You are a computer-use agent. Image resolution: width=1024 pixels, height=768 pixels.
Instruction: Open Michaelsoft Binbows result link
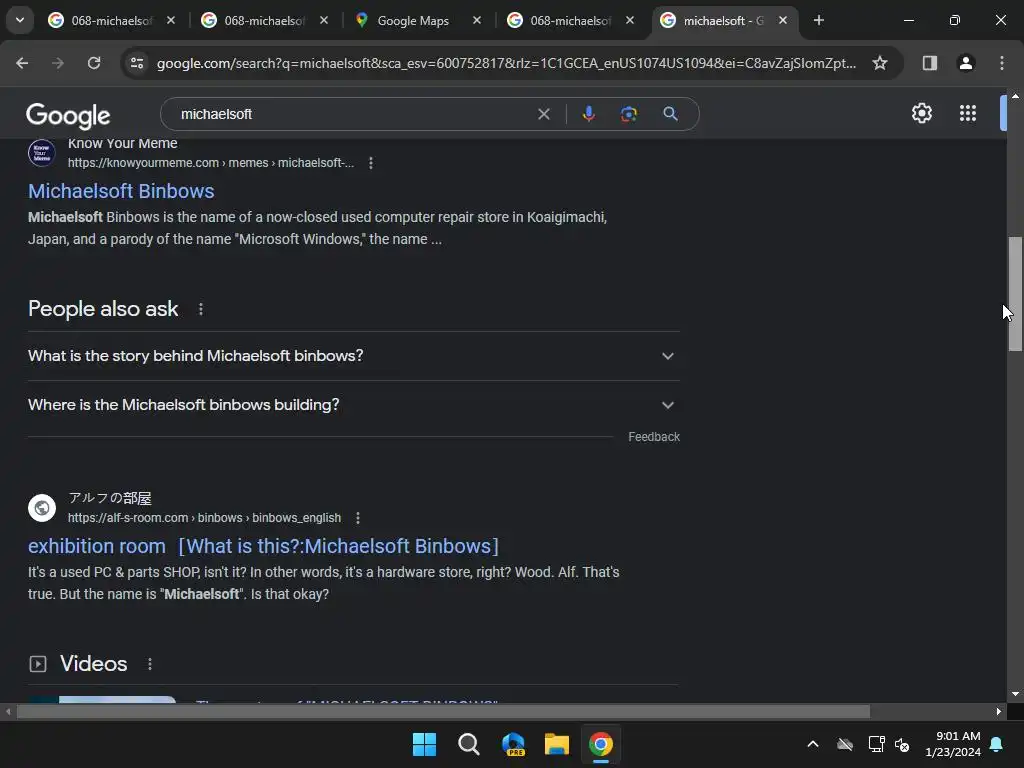(x=121, y=191)
